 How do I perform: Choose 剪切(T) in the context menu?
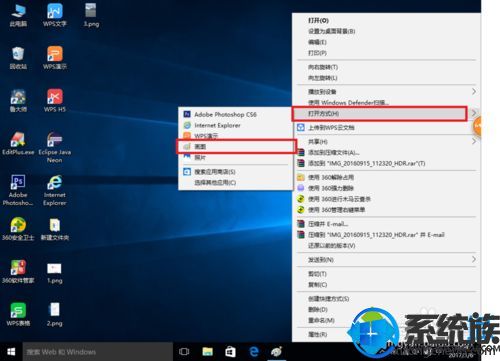[387, 274]
